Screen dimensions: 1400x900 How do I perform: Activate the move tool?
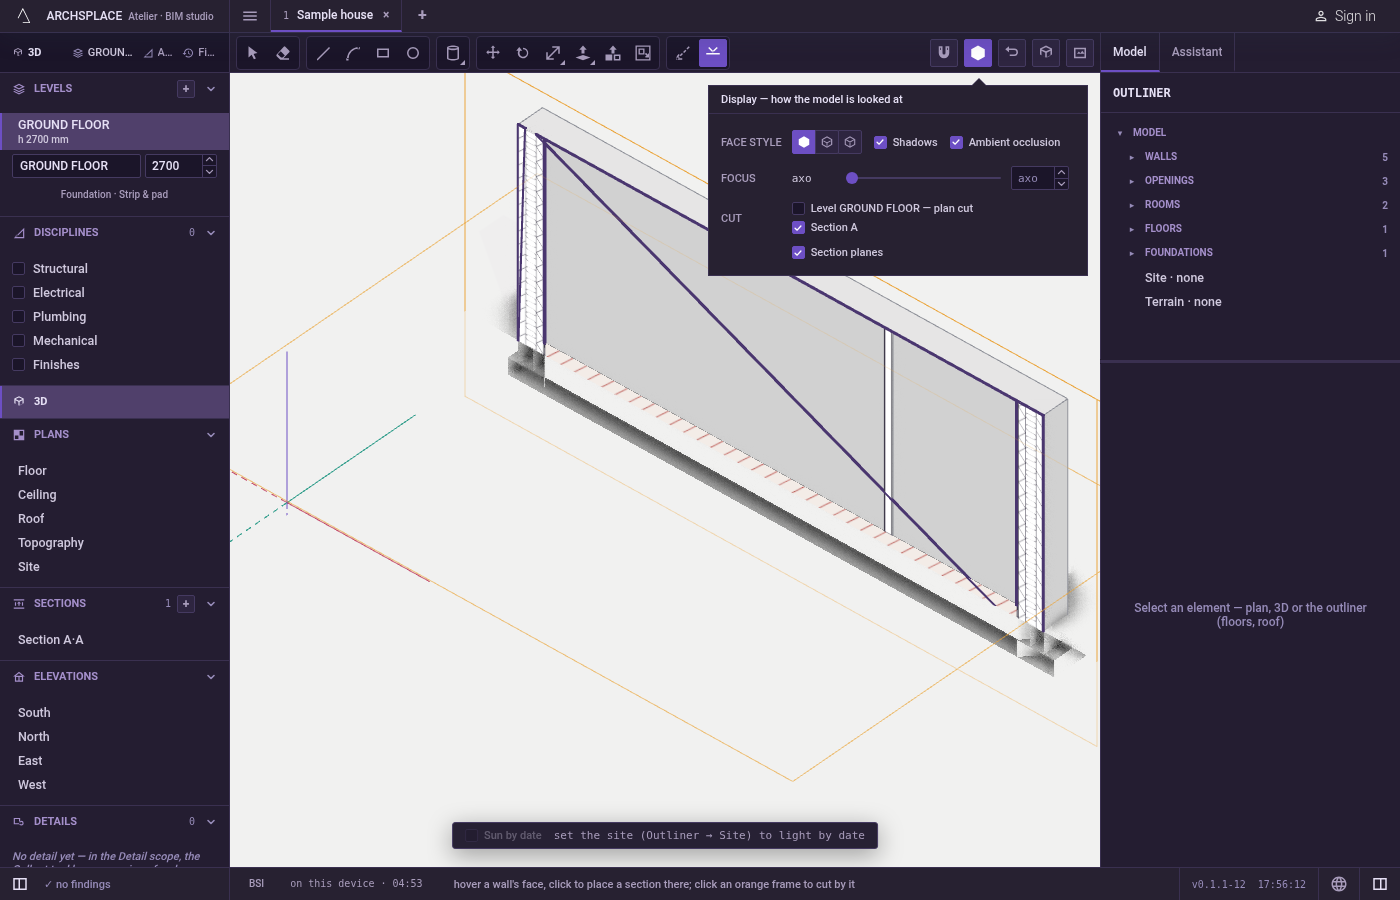(493, 53)
